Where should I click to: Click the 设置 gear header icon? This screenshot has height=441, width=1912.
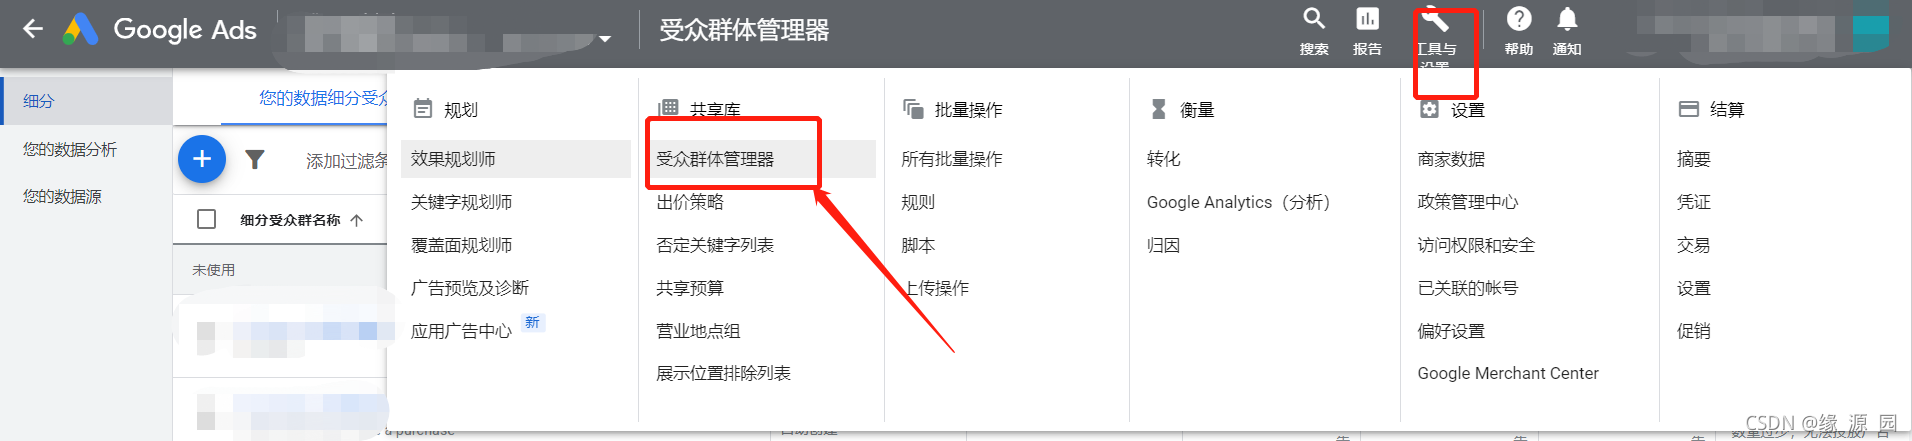[x=1430, y=108]
